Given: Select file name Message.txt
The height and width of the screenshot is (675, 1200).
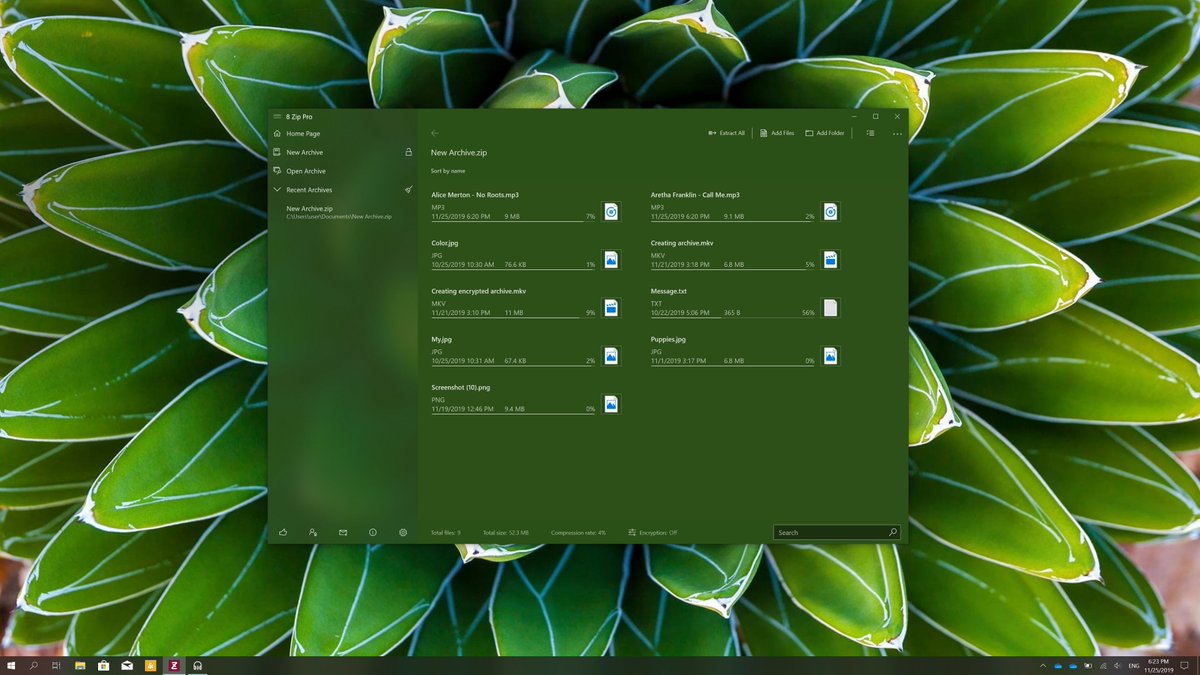Looking at the screenshot, I should (669, 291).
